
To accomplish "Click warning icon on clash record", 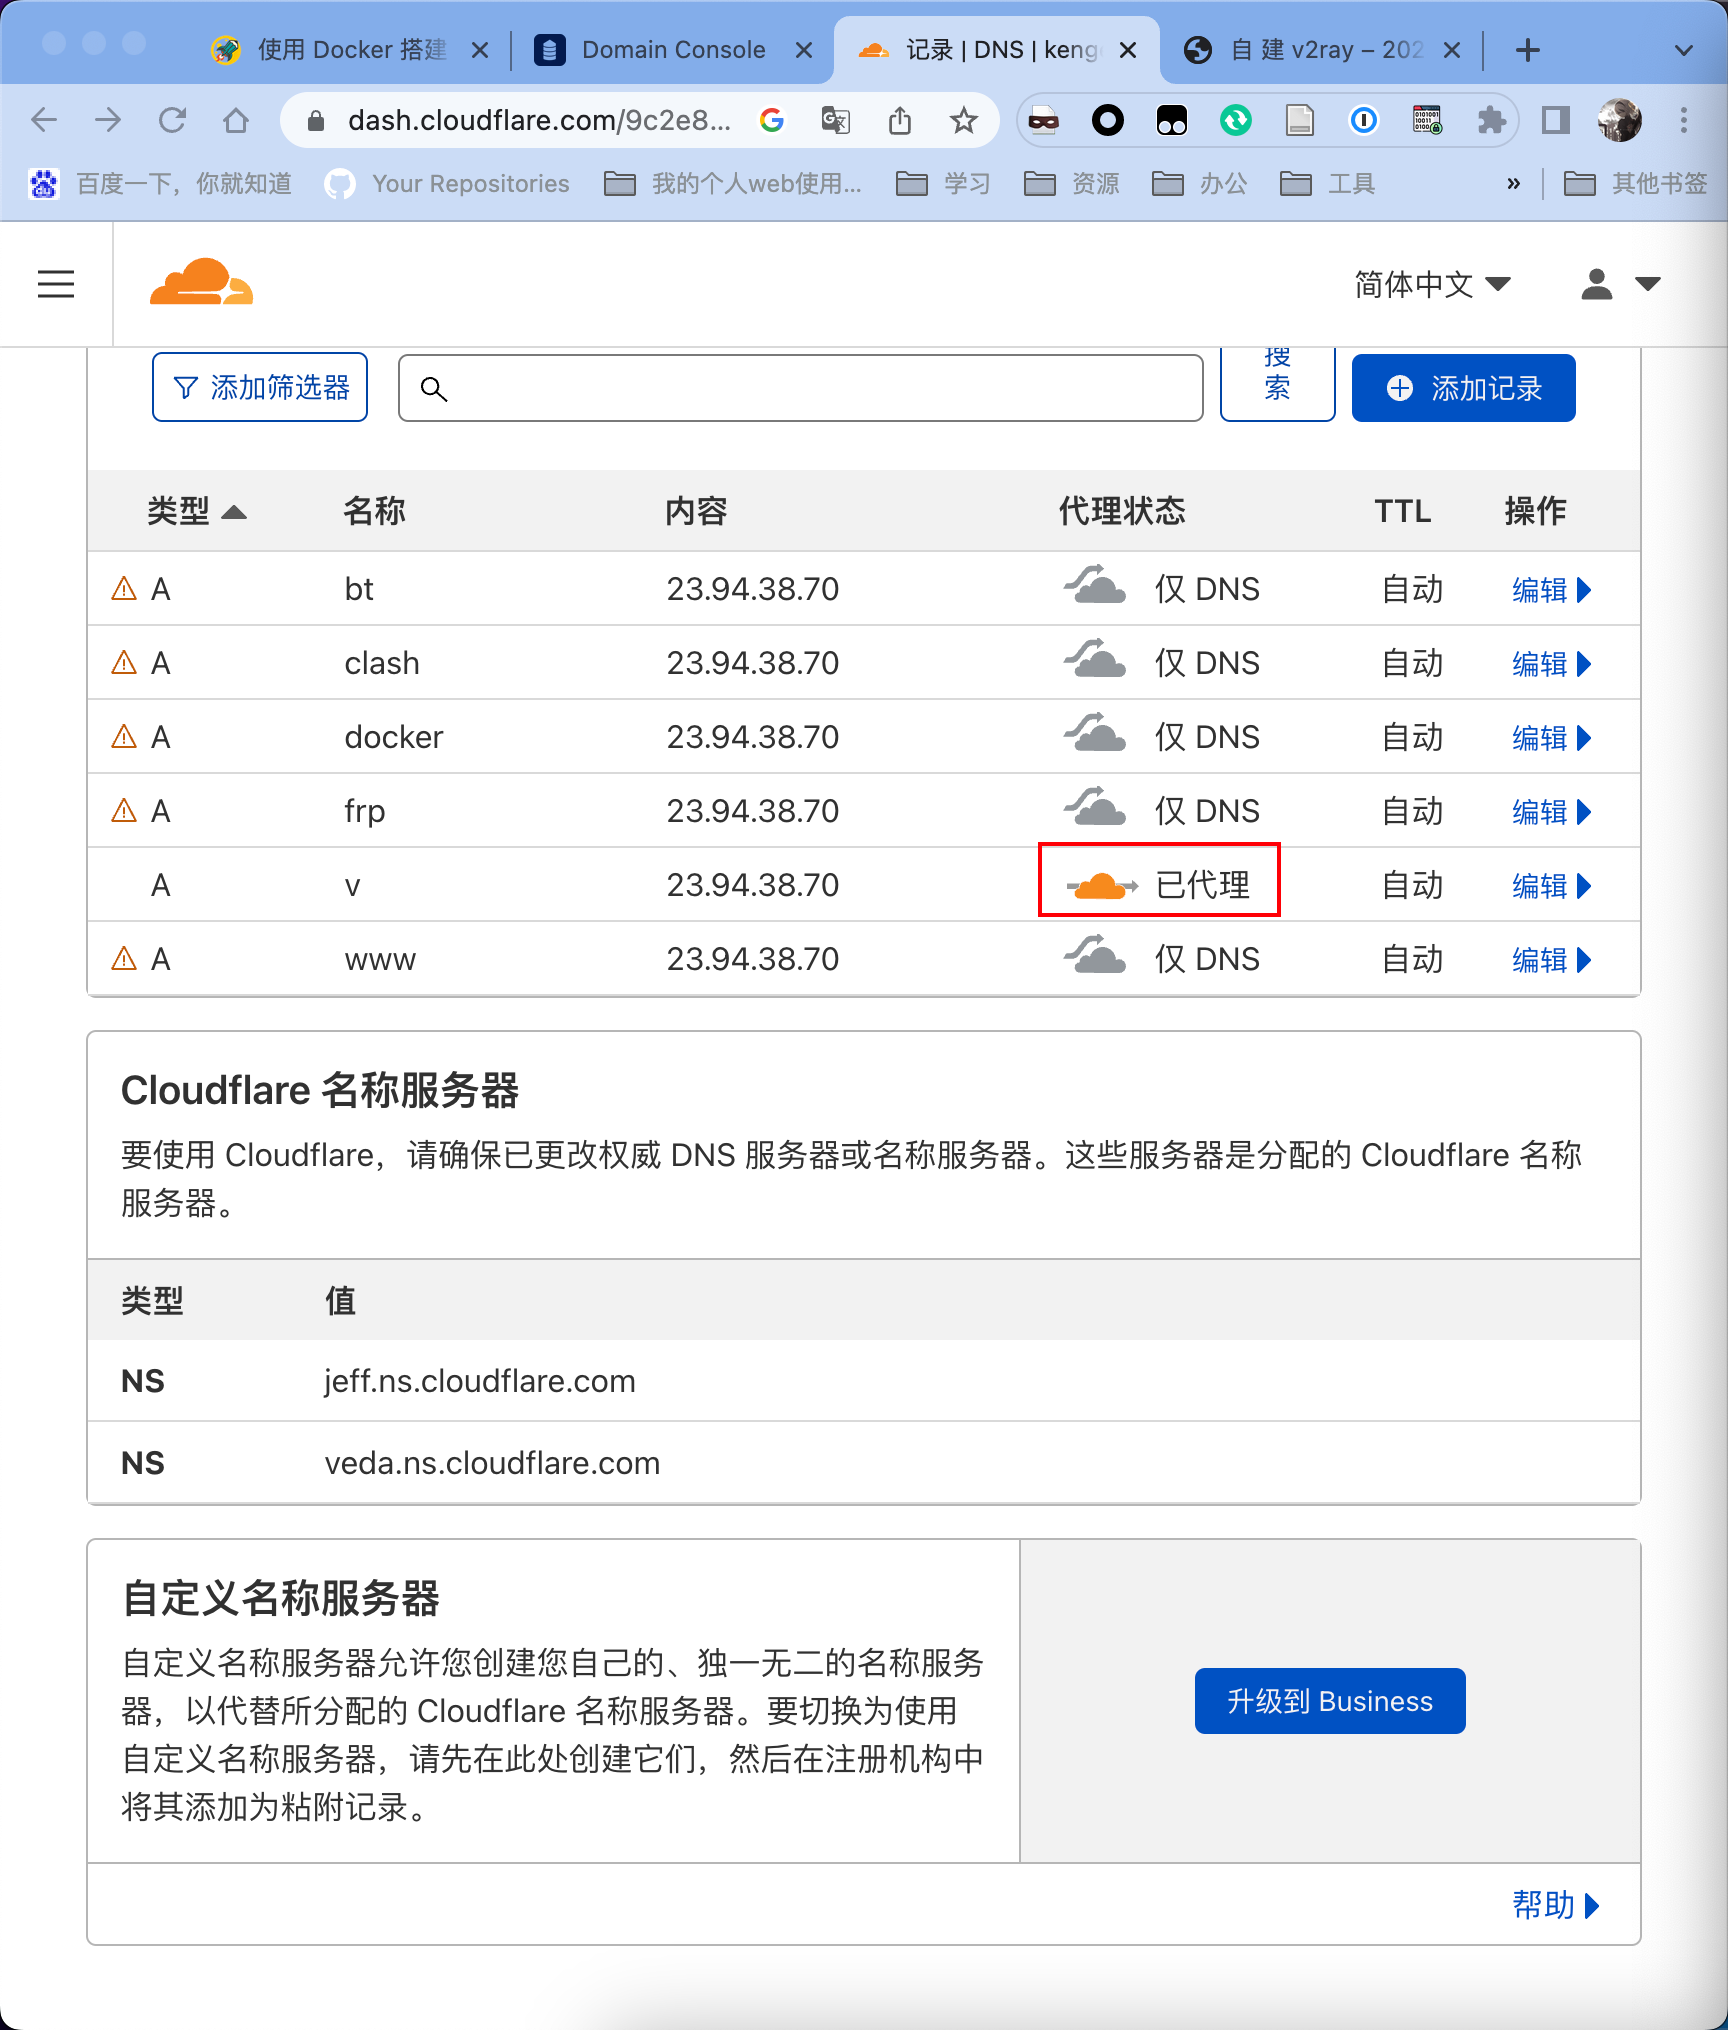I will pos(124,662).
